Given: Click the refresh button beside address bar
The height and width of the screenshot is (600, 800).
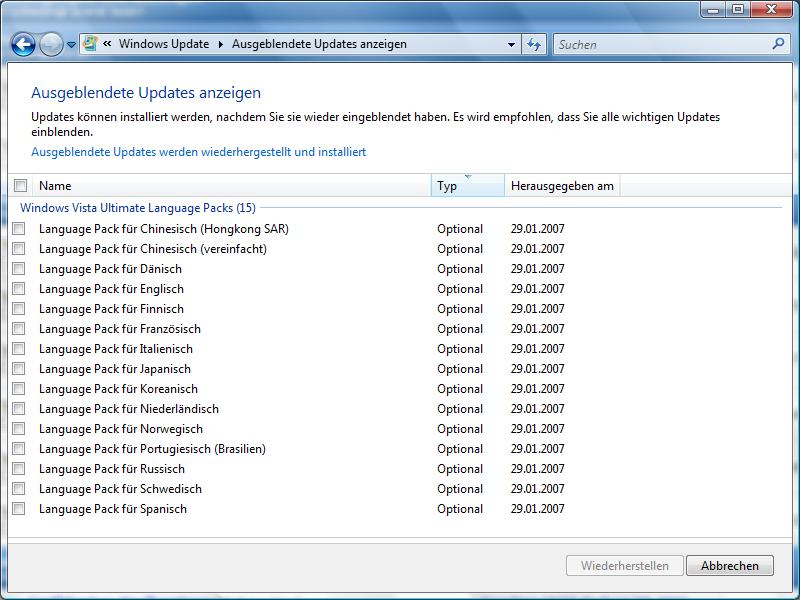Looking at the screenshot, I should [534, 45].
